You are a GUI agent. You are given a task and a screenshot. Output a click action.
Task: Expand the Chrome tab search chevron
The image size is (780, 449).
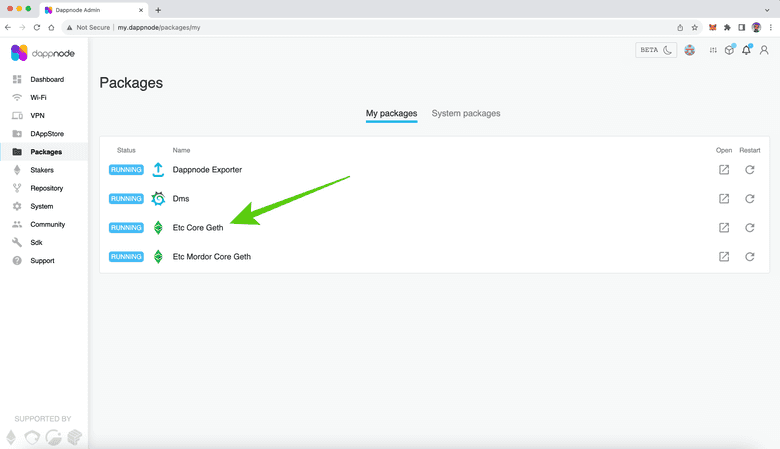click(768, 9)
